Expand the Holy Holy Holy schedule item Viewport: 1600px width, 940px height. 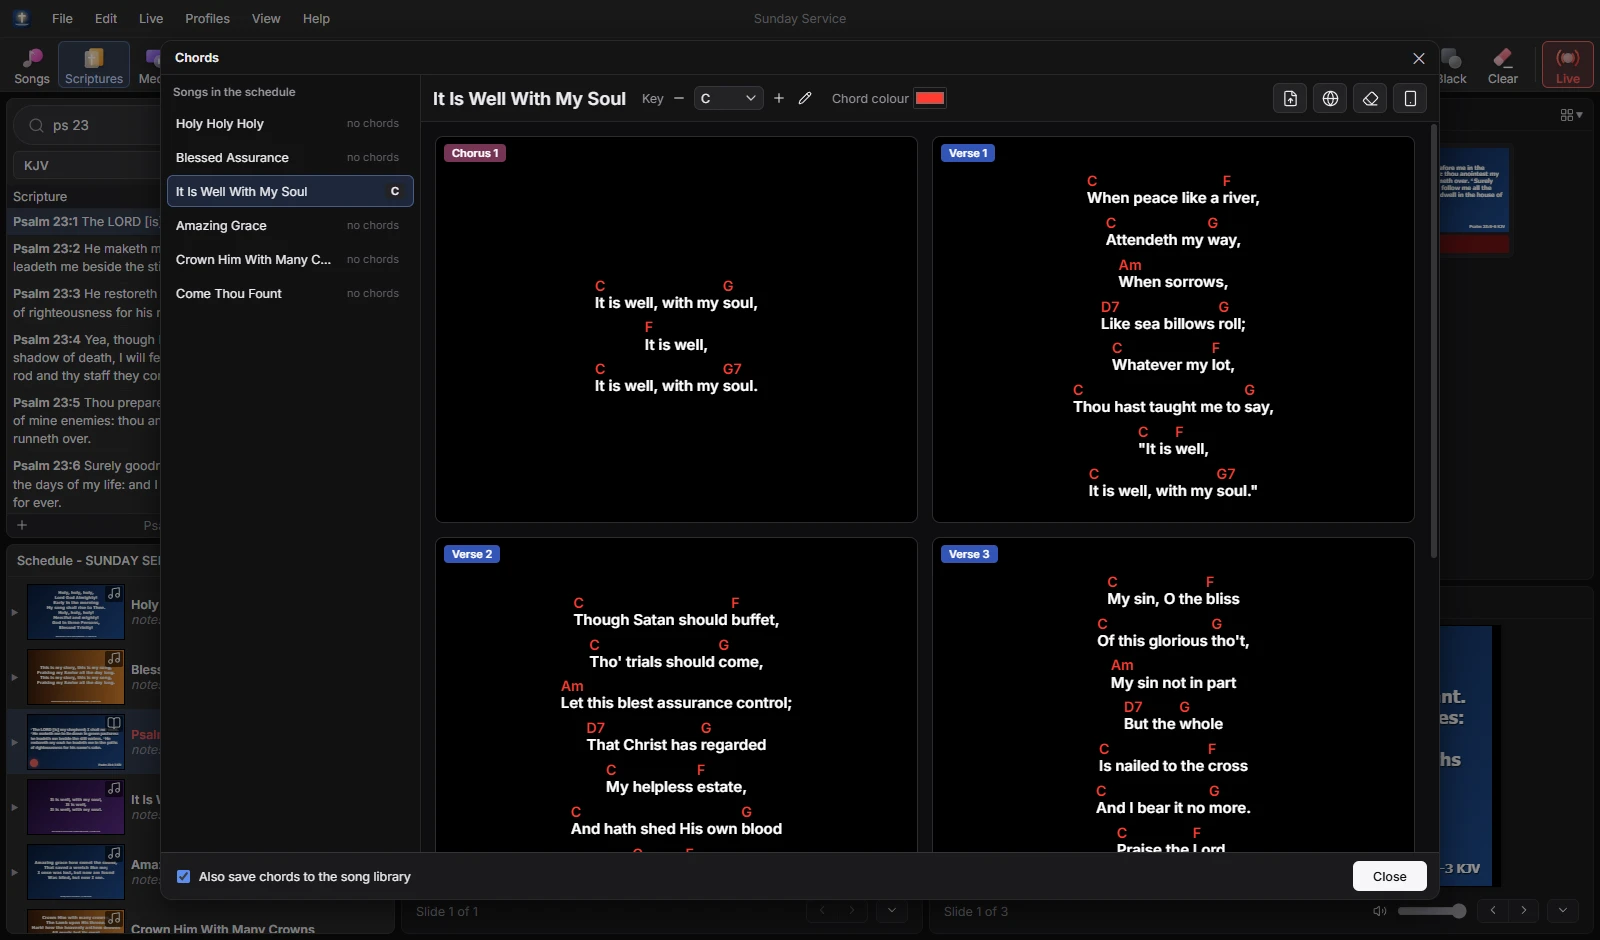[x=14, y=612]
